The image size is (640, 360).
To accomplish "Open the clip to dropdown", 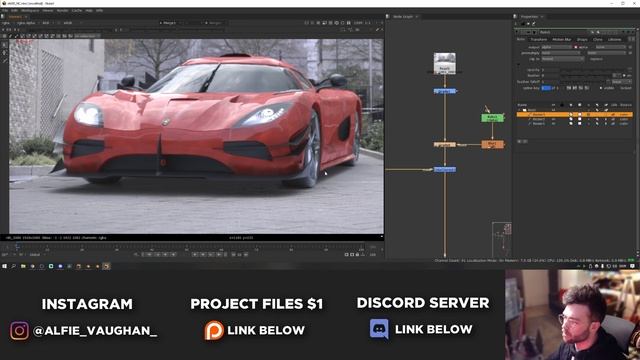I will pyautogui.click(x=562, y=59).
